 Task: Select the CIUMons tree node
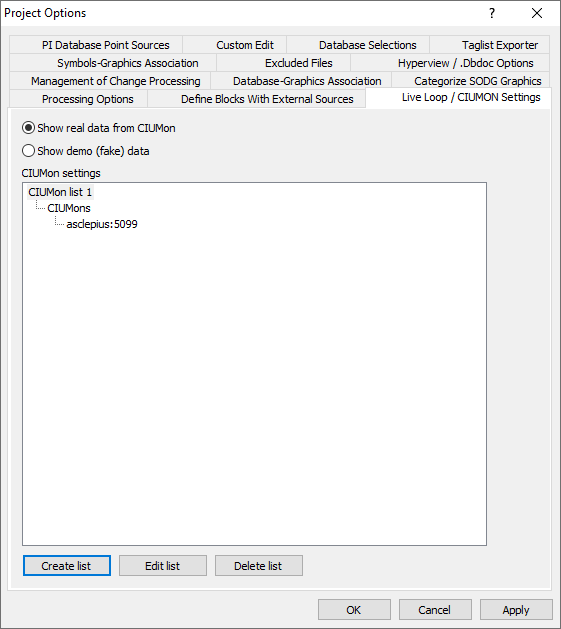pyautogui.click(x=69, y=208)
